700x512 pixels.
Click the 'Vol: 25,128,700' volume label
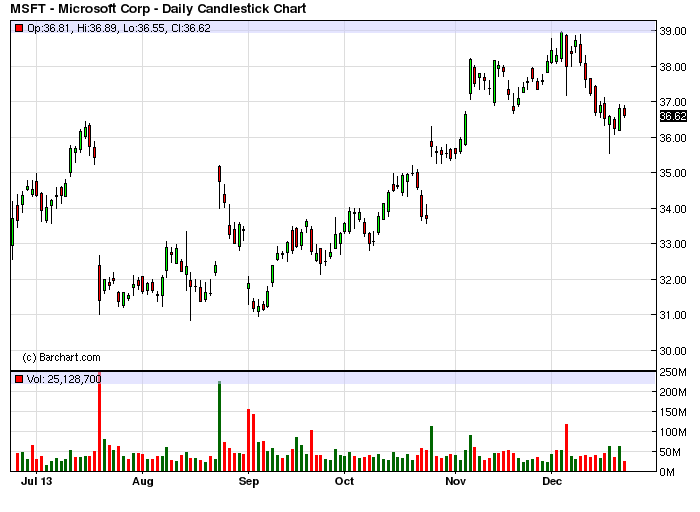pos(64,379)
